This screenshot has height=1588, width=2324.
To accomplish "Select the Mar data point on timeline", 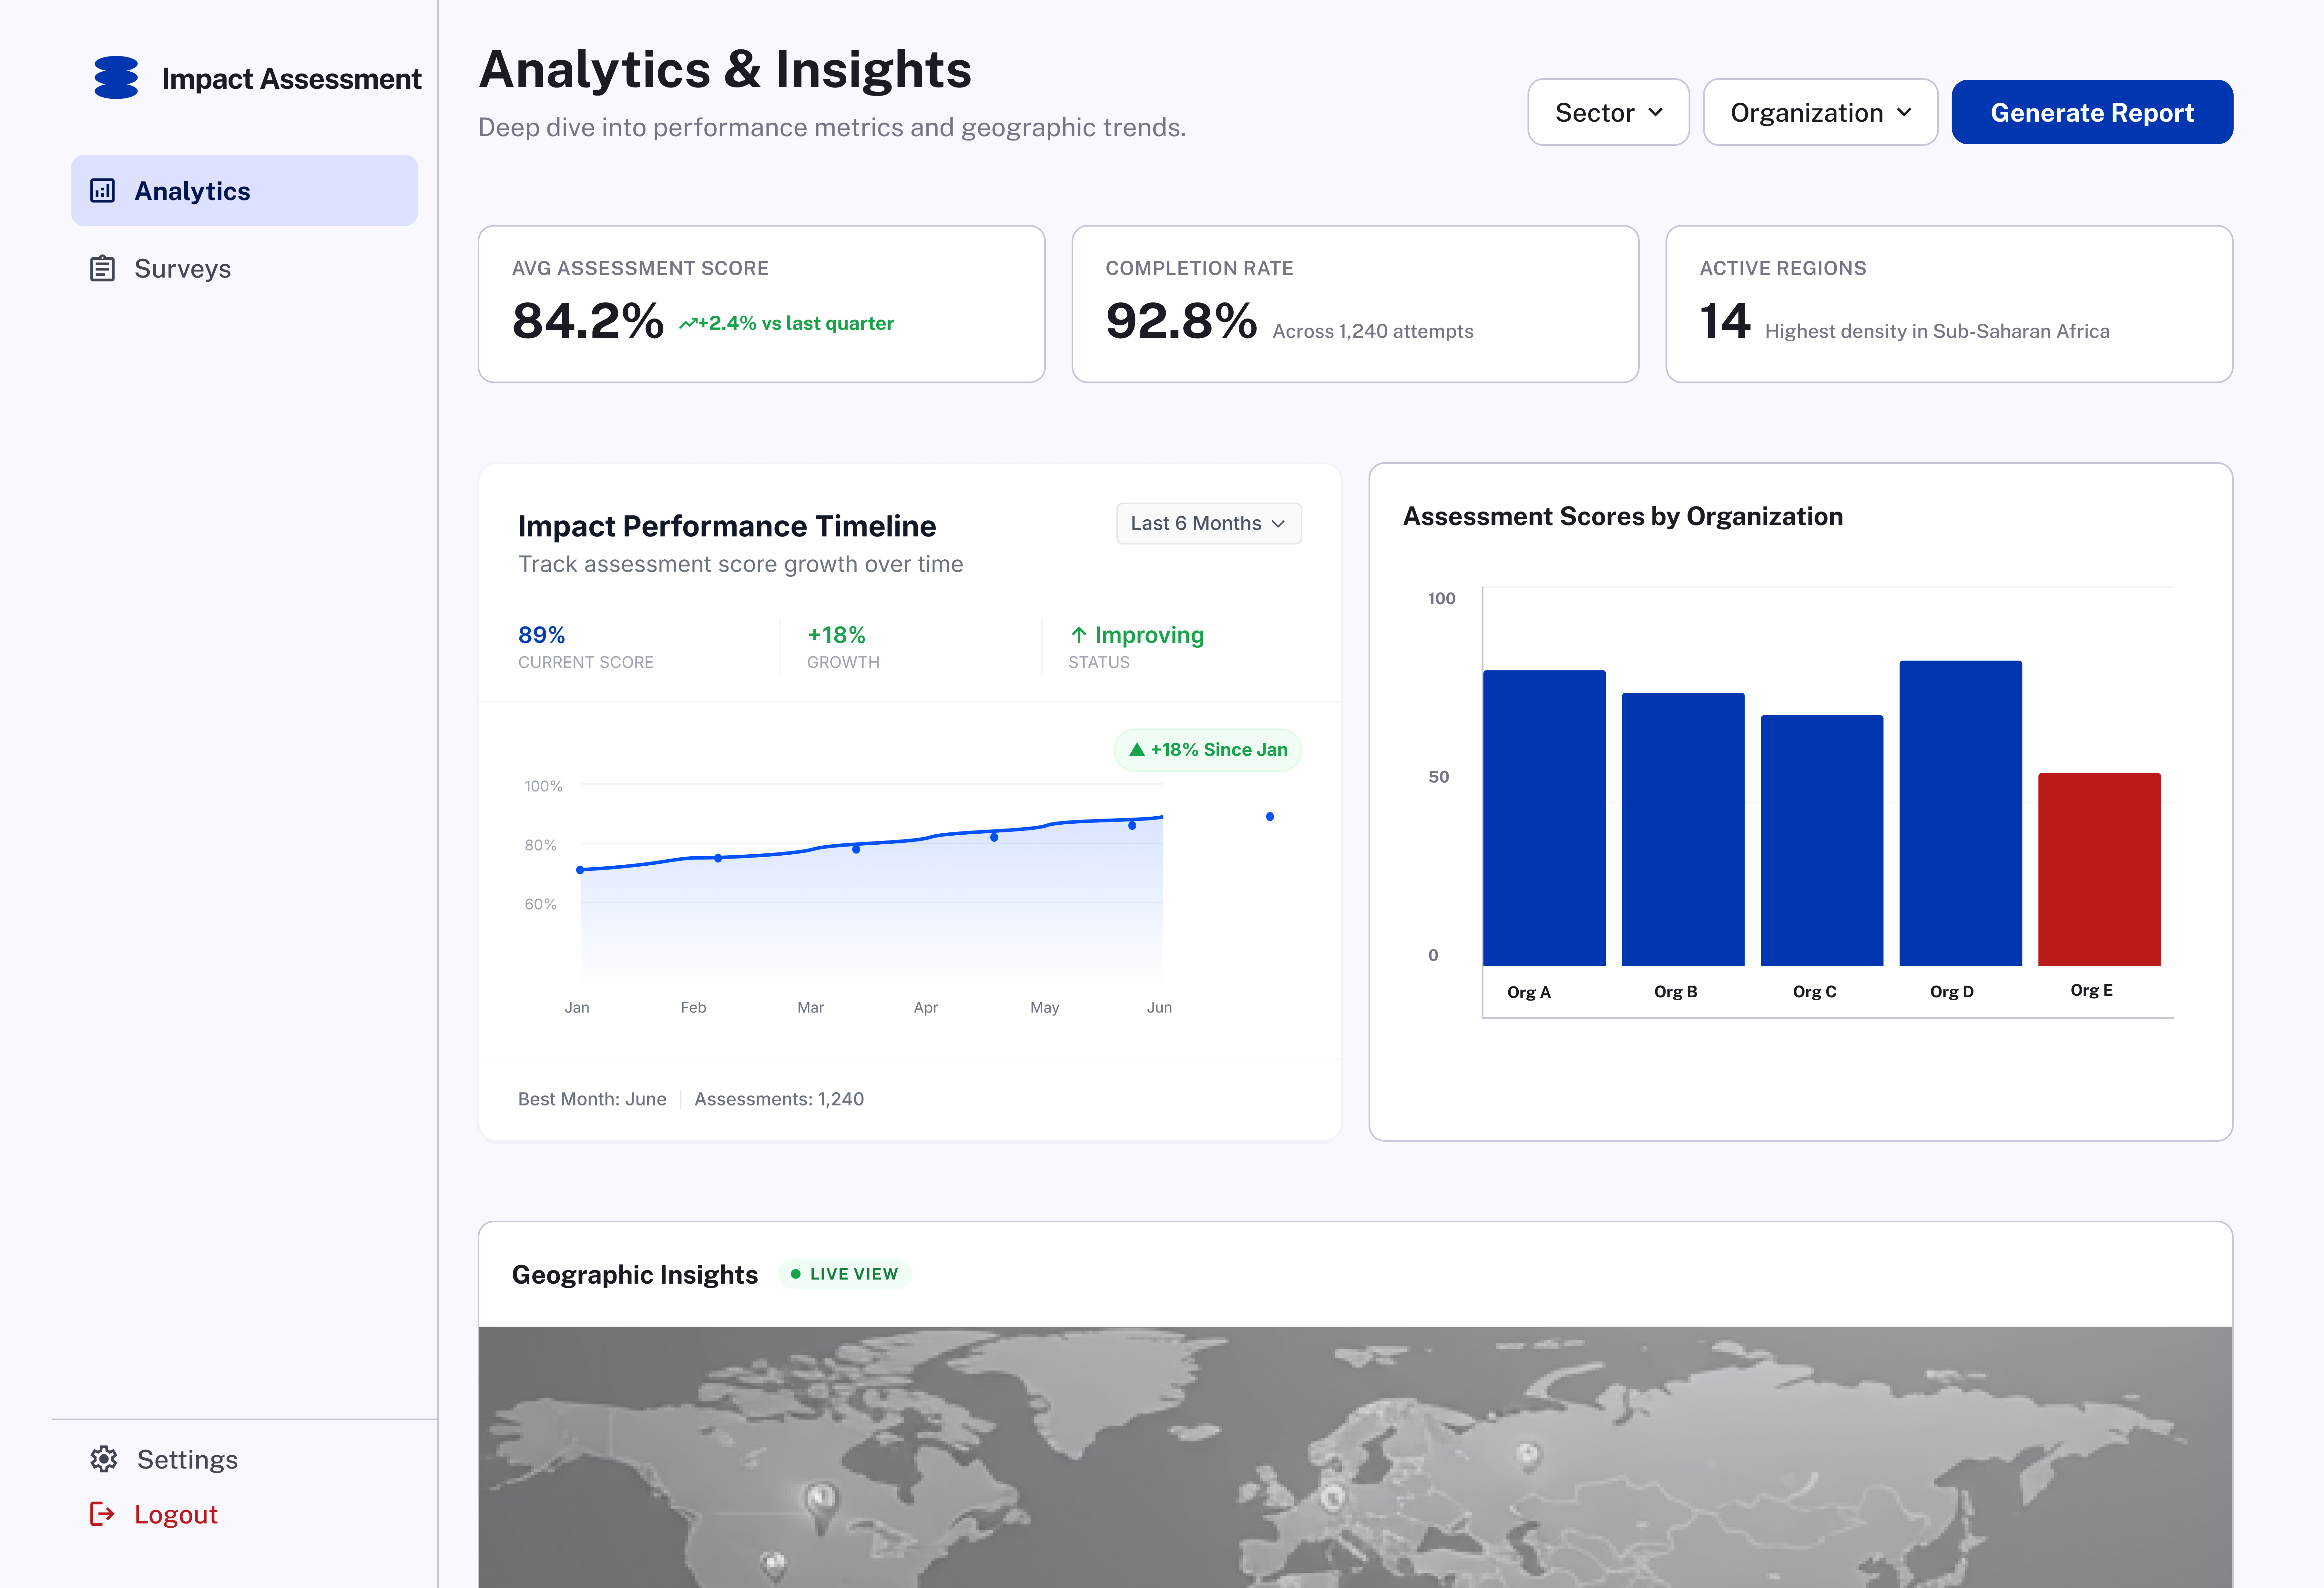I will [x=856, y=849].
